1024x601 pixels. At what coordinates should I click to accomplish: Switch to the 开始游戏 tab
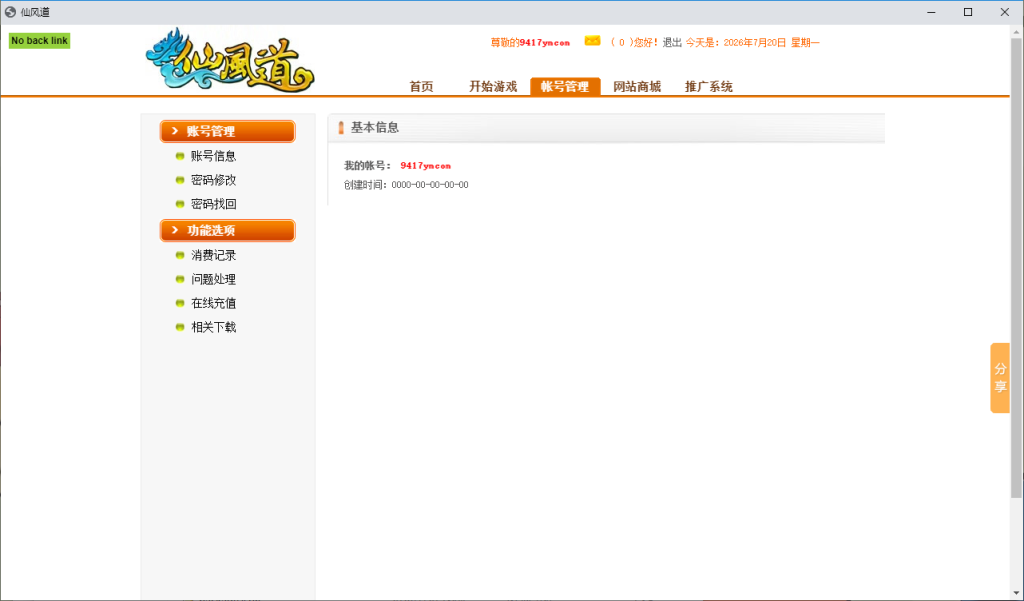[493, 86]
